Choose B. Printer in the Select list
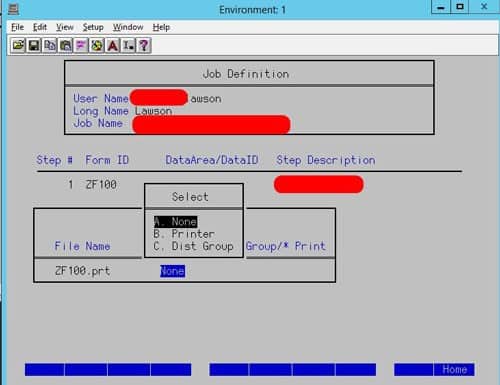Viewport: 500px width, 385px height. coord(184,234)
